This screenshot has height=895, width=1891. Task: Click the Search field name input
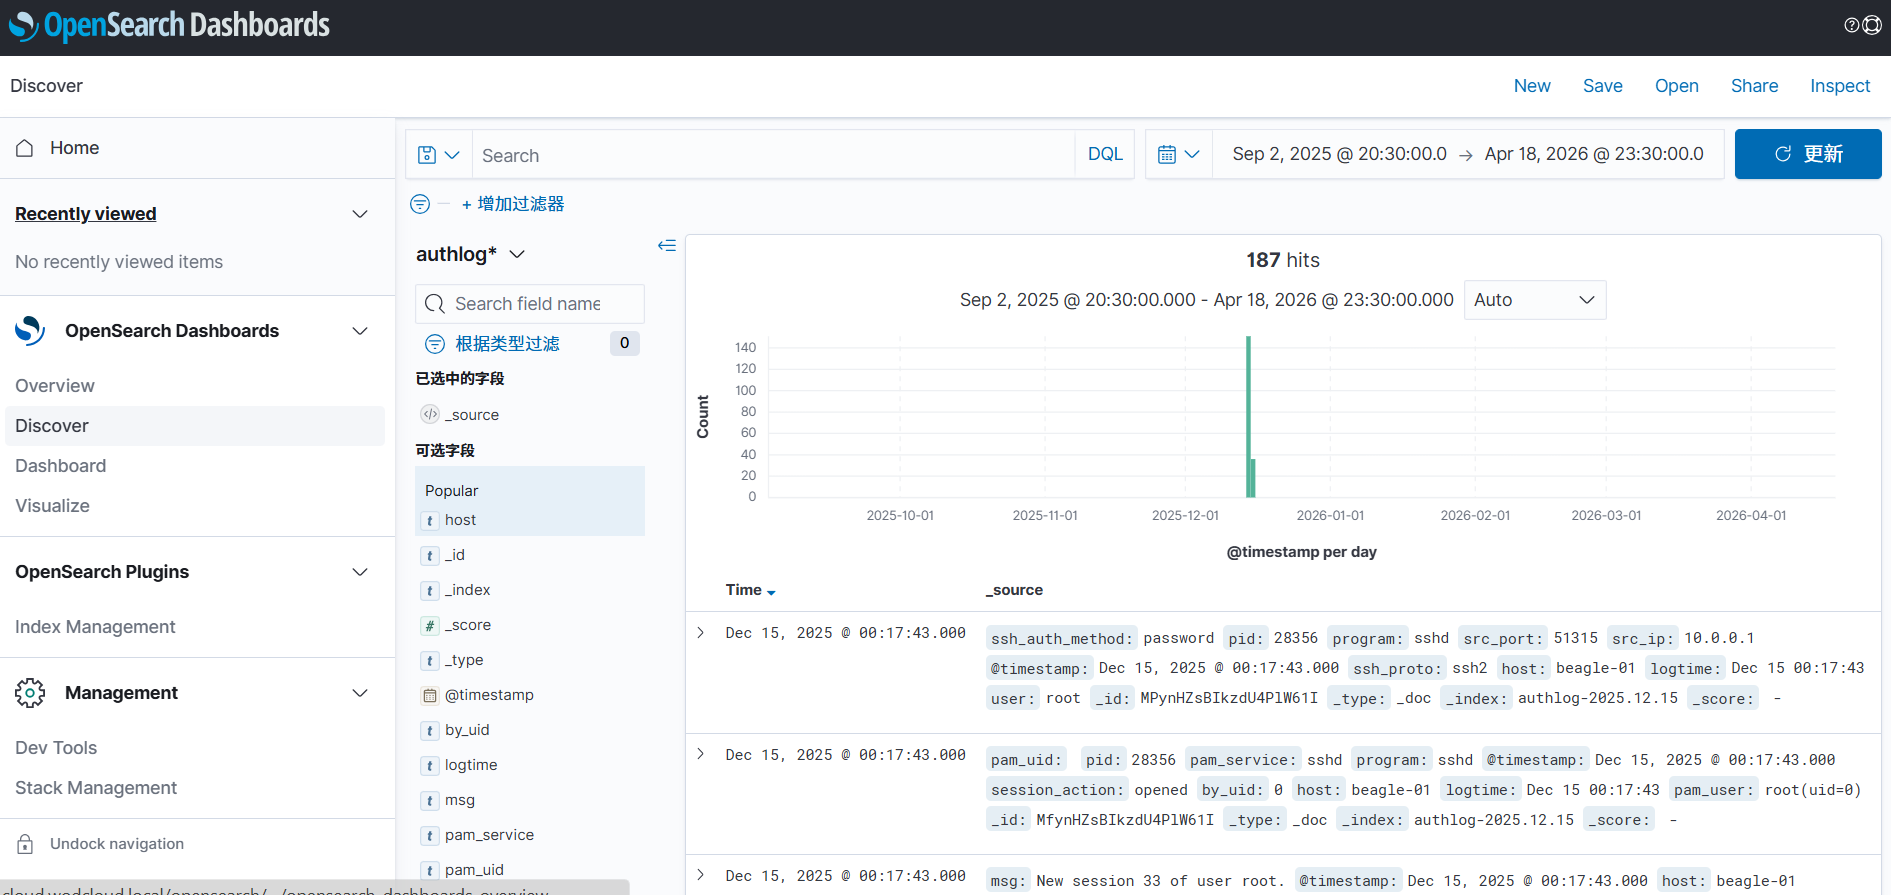coord(530,304)
